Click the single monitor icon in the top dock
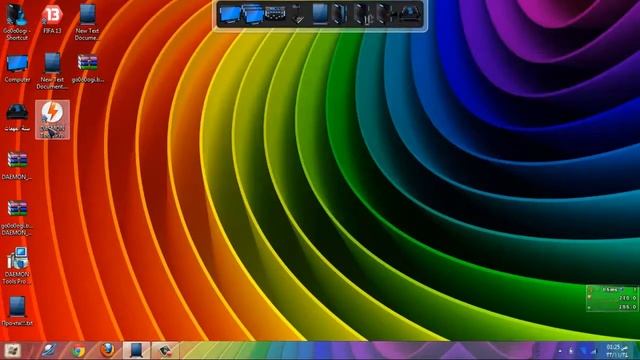 click(229, 15)
